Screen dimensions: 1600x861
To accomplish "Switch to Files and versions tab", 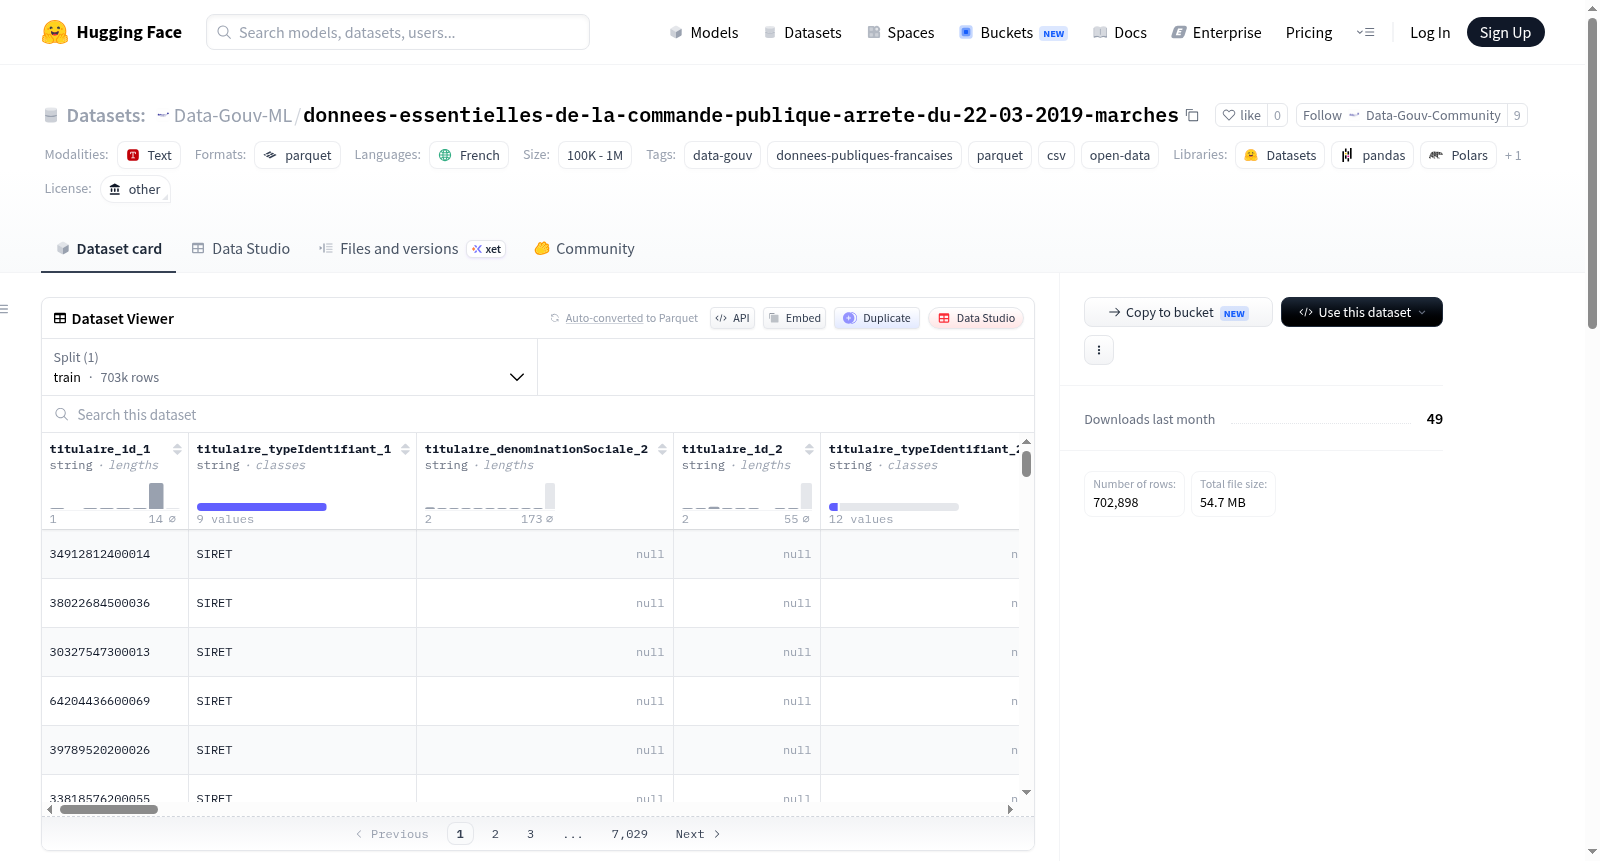I will (x=411, y=249).
